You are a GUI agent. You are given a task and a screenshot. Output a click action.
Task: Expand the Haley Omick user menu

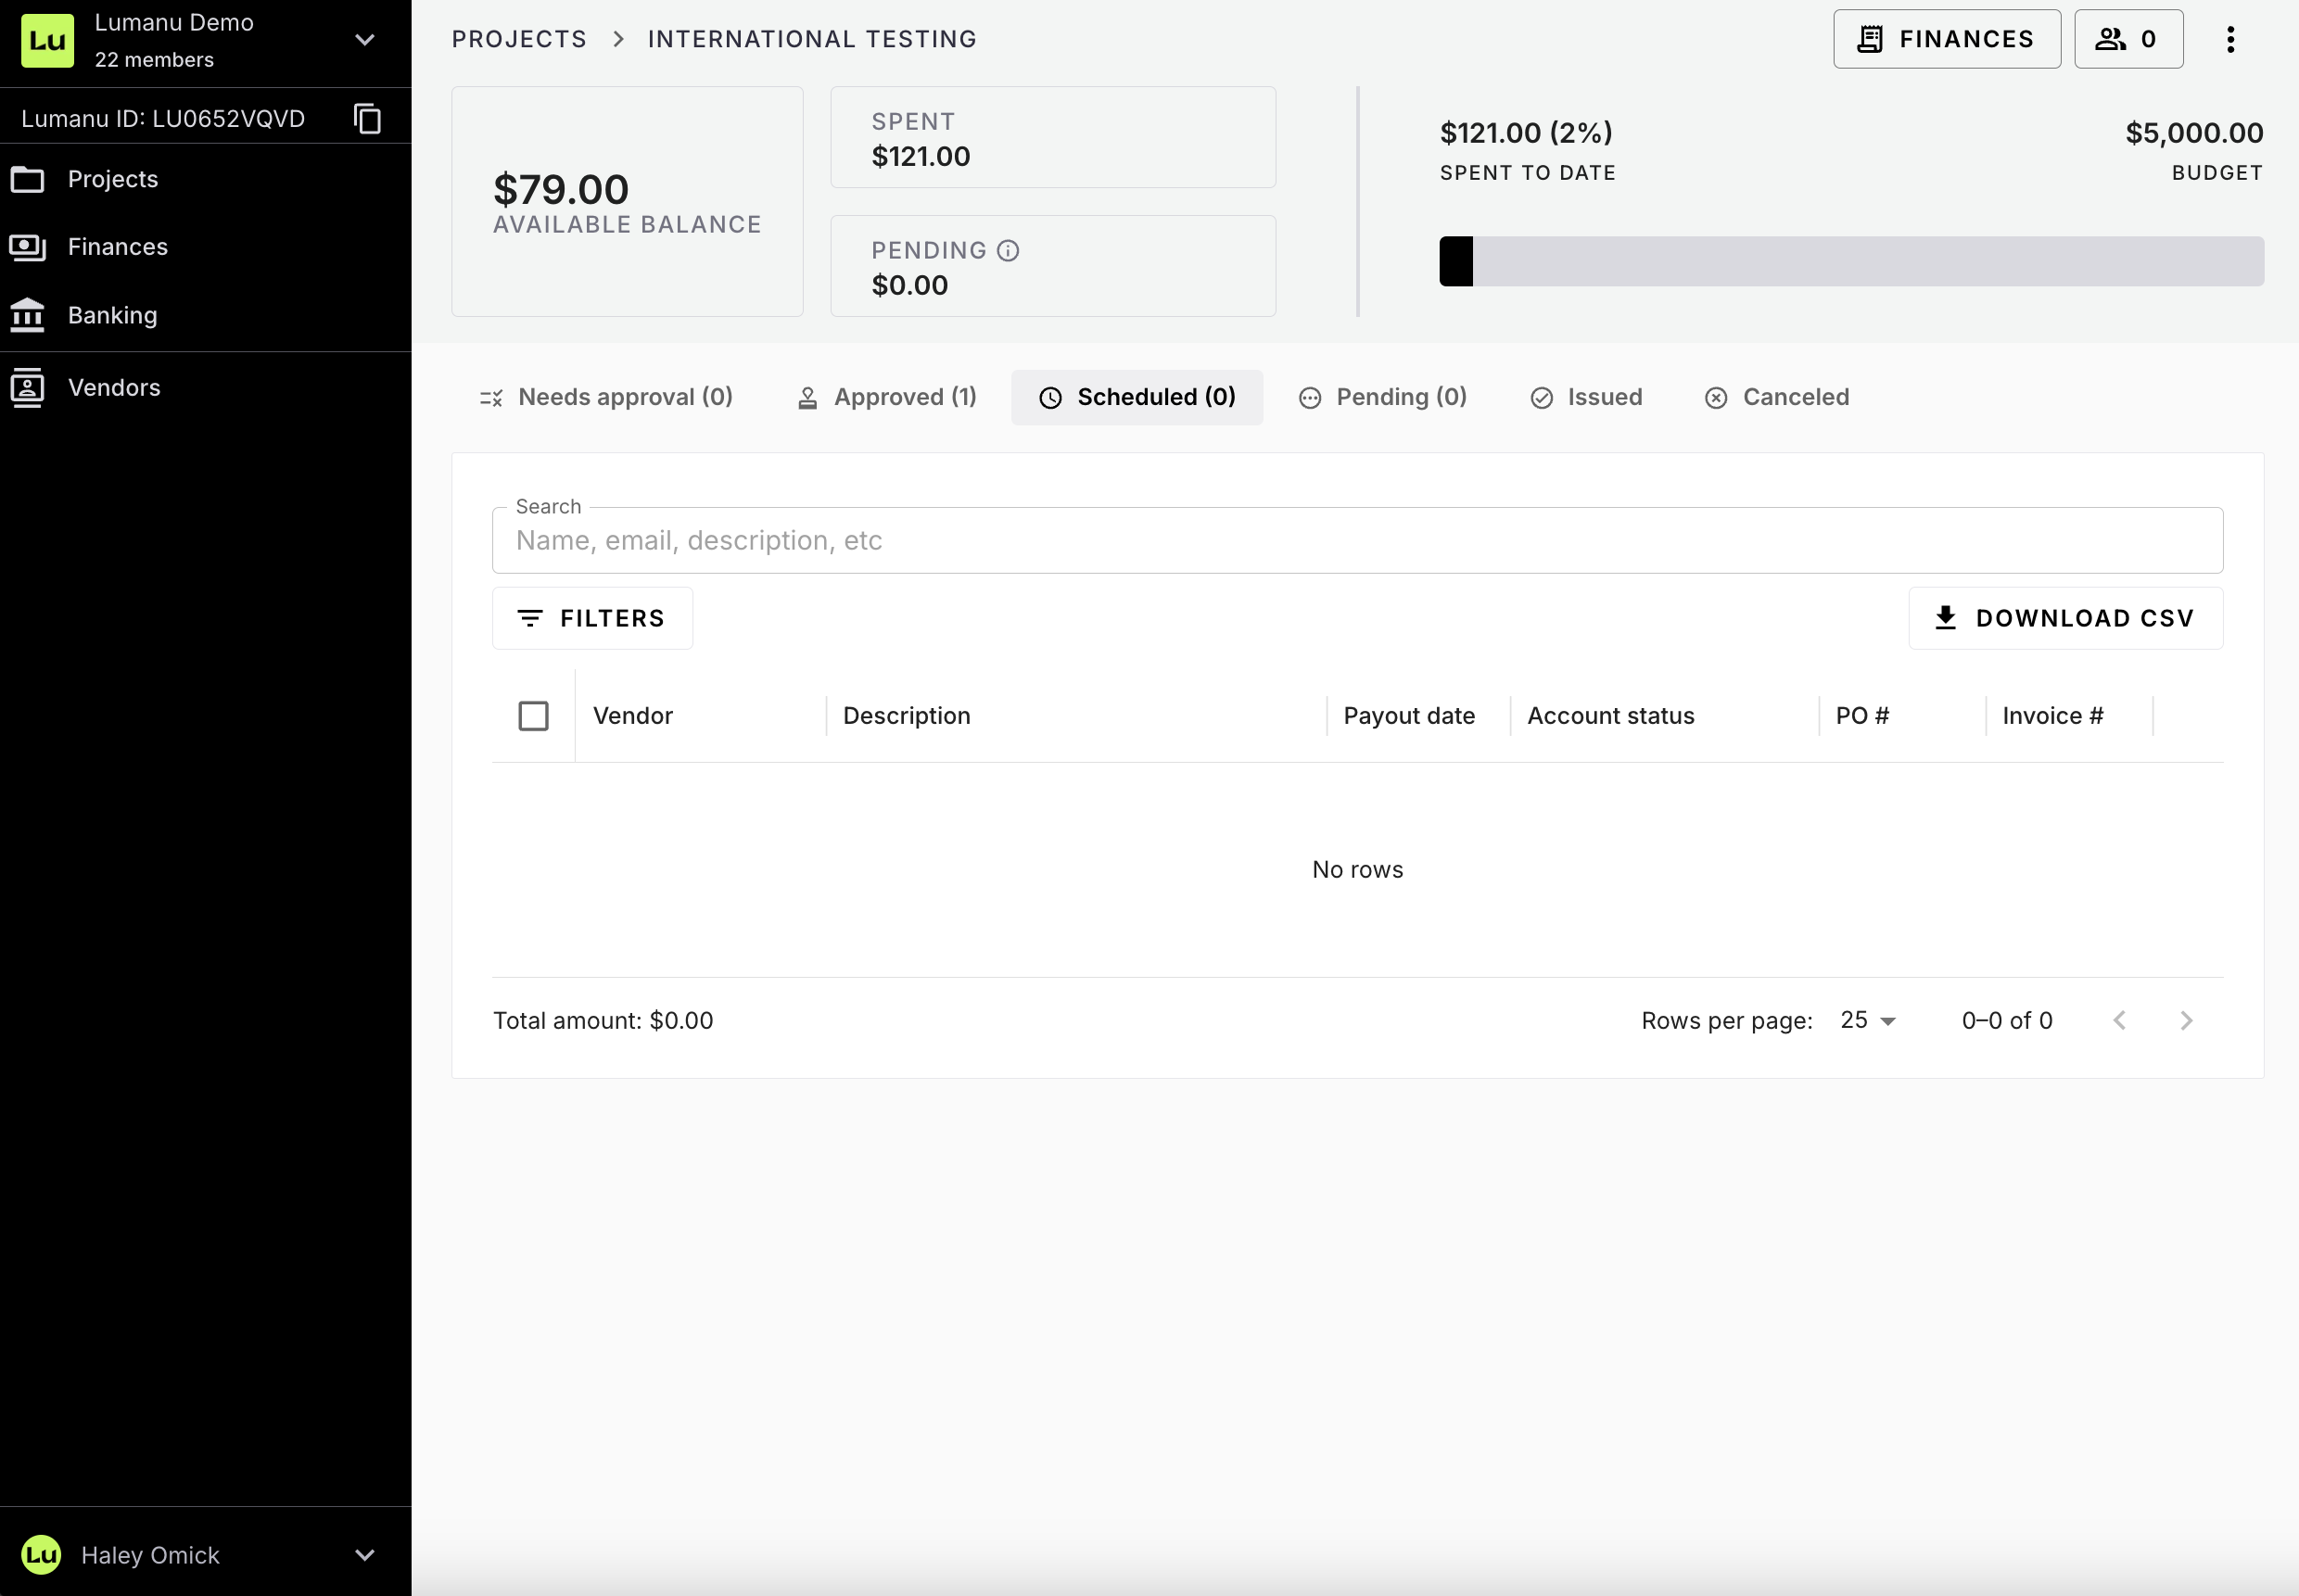tap(365, 1555)
